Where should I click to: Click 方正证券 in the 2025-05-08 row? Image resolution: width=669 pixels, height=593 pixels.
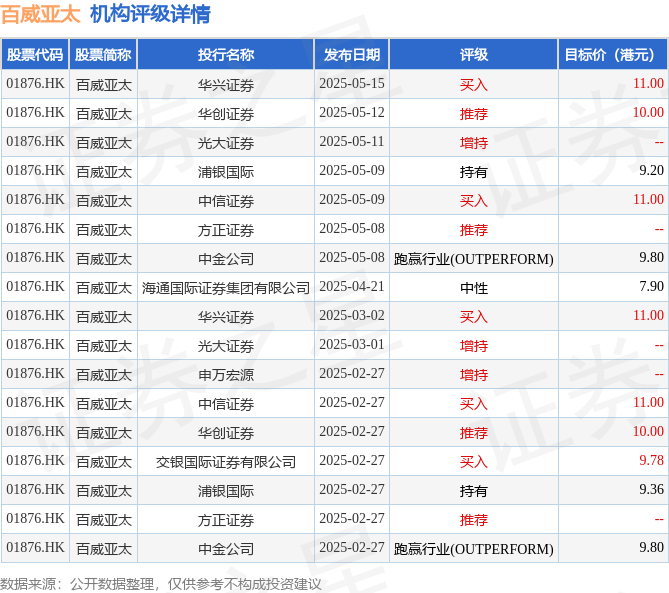coord(226,230)
